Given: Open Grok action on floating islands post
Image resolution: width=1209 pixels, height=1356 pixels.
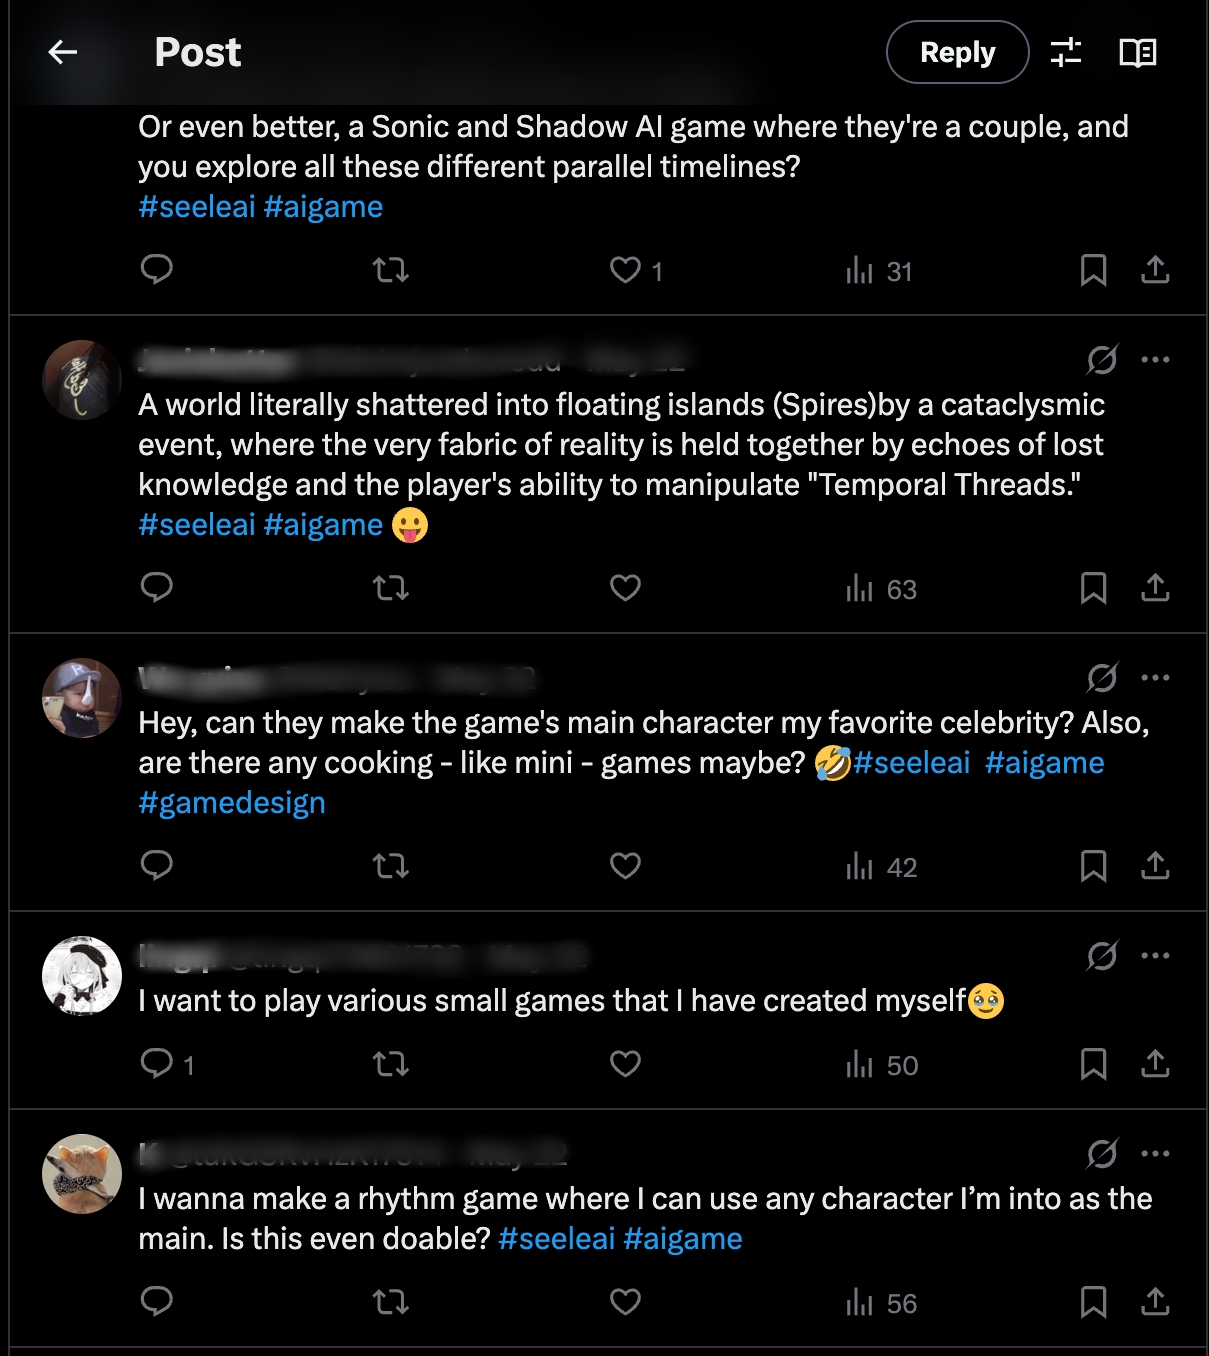Looking at the screenshot, I should [1102, 360].
